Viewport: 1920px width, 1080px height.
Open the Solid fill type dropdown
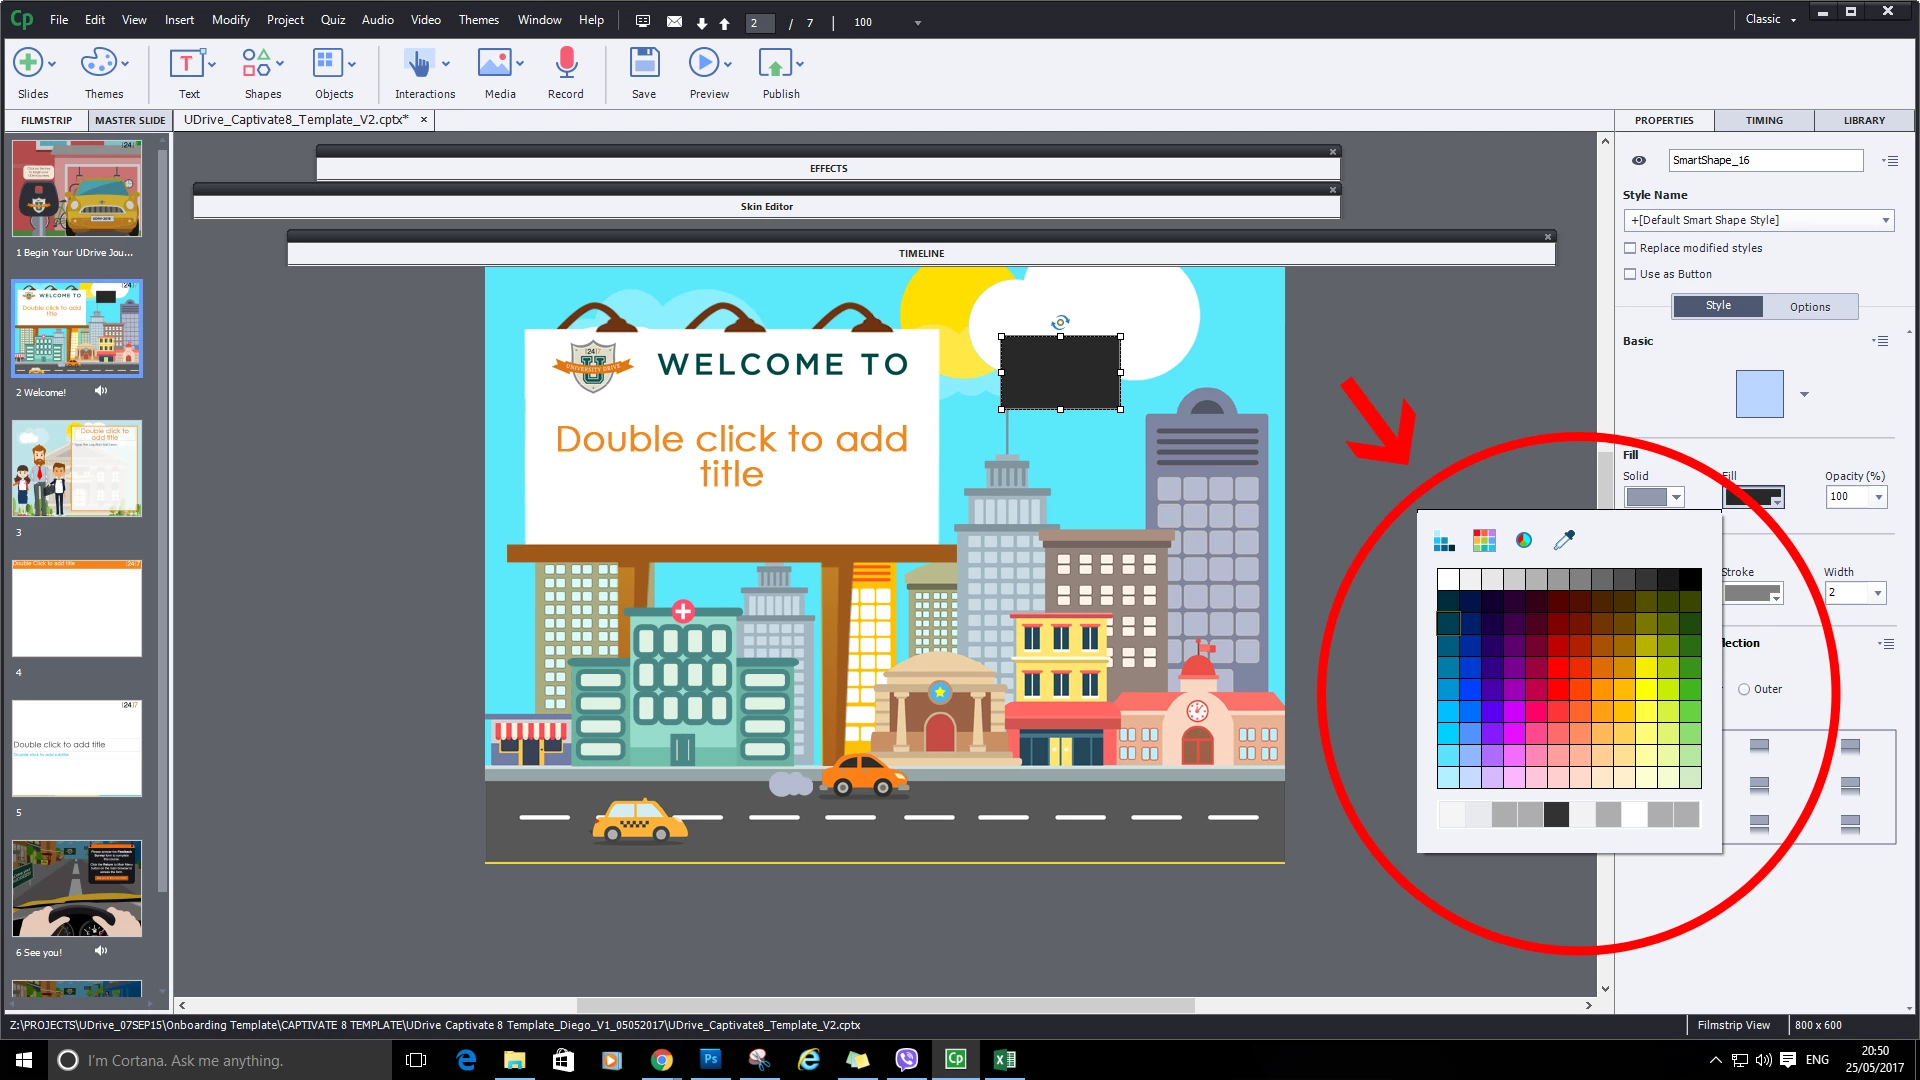[1677, 497]
